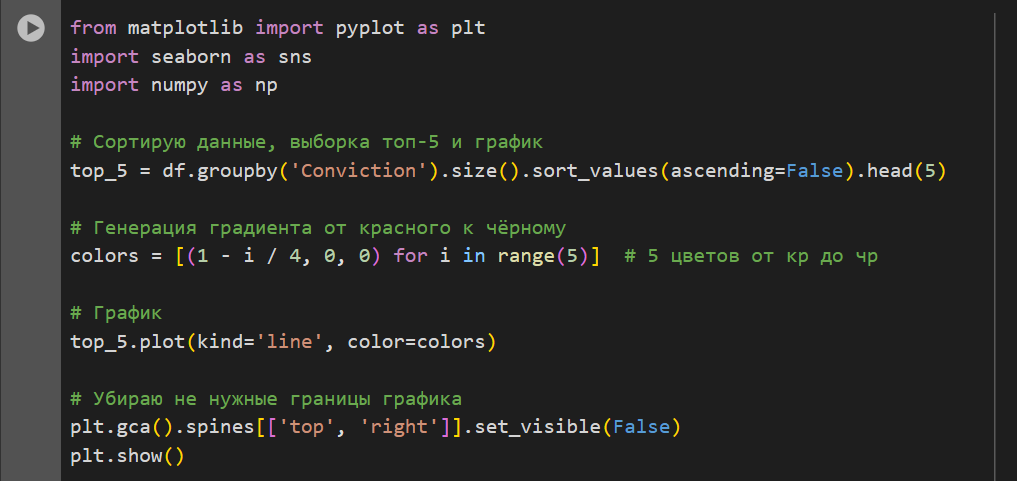Click 'numpy' in the third import line
The height and width of the screenshot is (481, 1017).
coord(180,85)
